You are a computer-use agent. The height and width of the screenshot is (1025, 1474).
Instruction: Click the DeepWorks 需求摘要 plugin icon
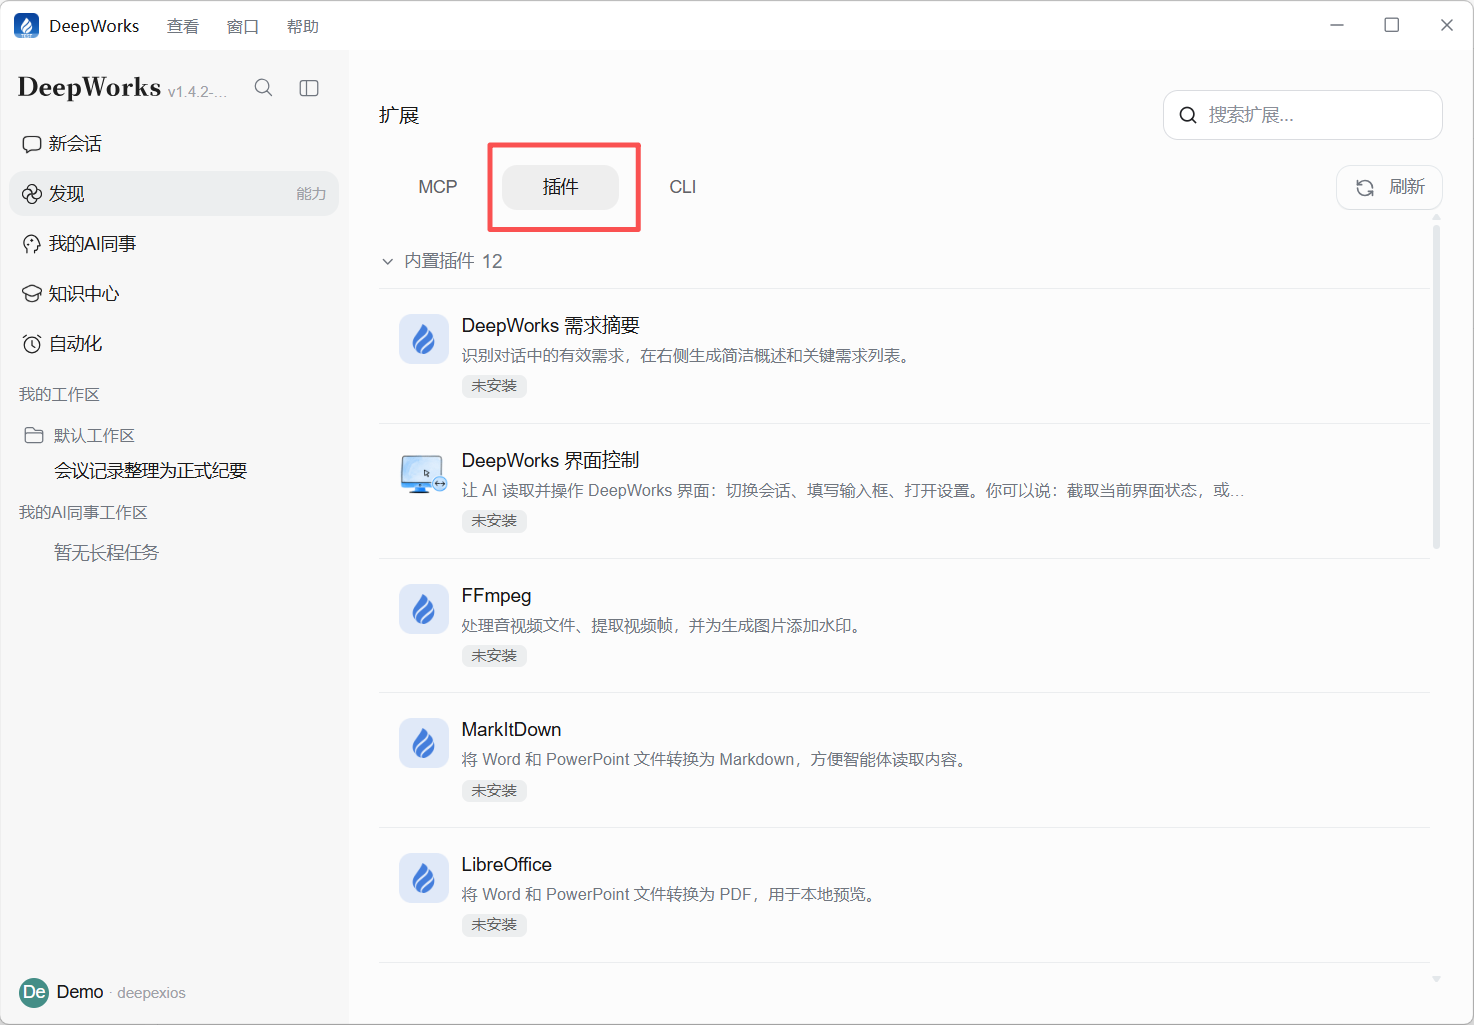pos(424,339)
